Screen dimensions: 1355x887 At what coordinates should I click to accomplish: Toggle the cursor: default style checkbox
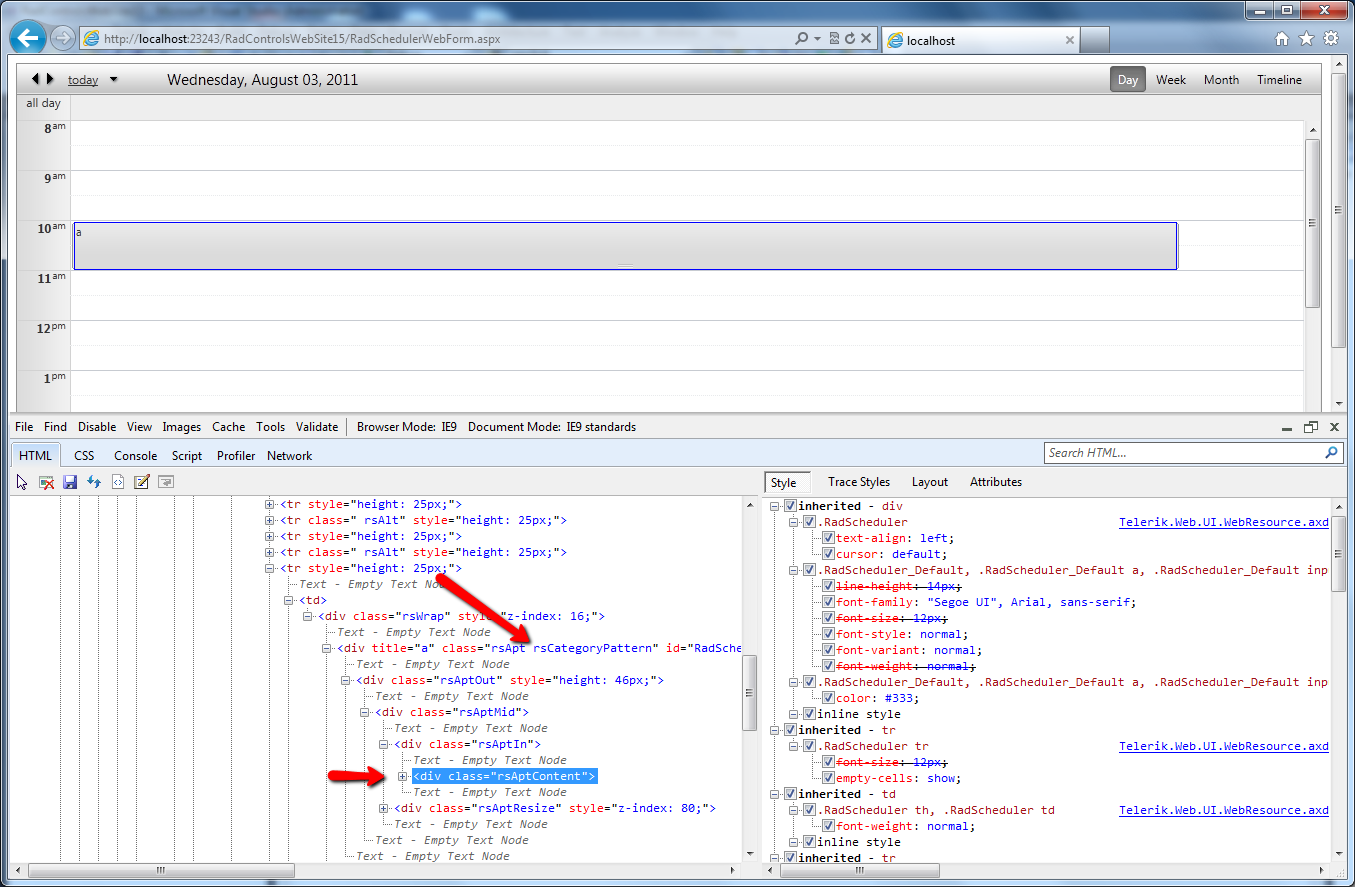pos(828,554)
